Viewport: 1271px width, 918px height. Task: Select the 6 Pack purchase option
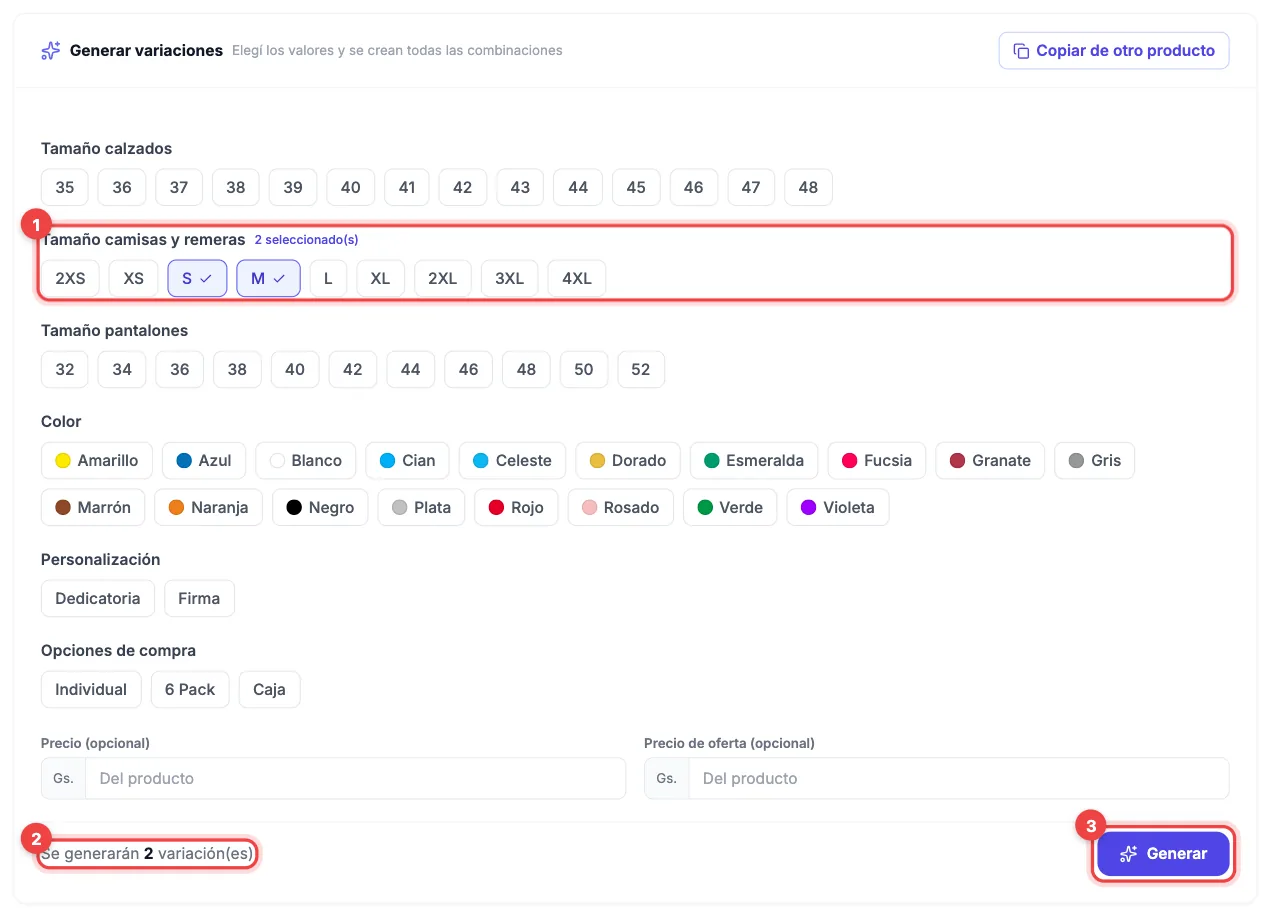click(190, 690)
